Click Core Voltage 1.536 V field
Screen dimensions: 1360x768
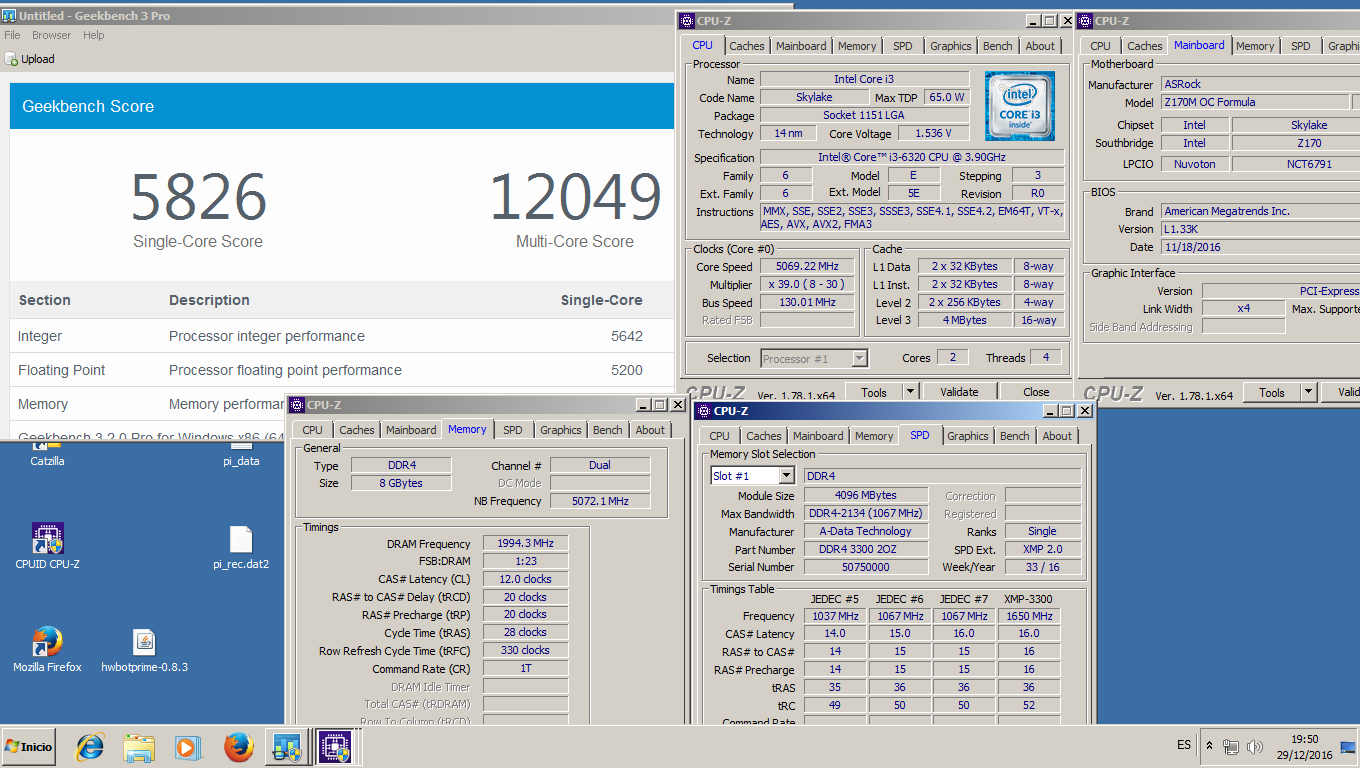(933, 133)
